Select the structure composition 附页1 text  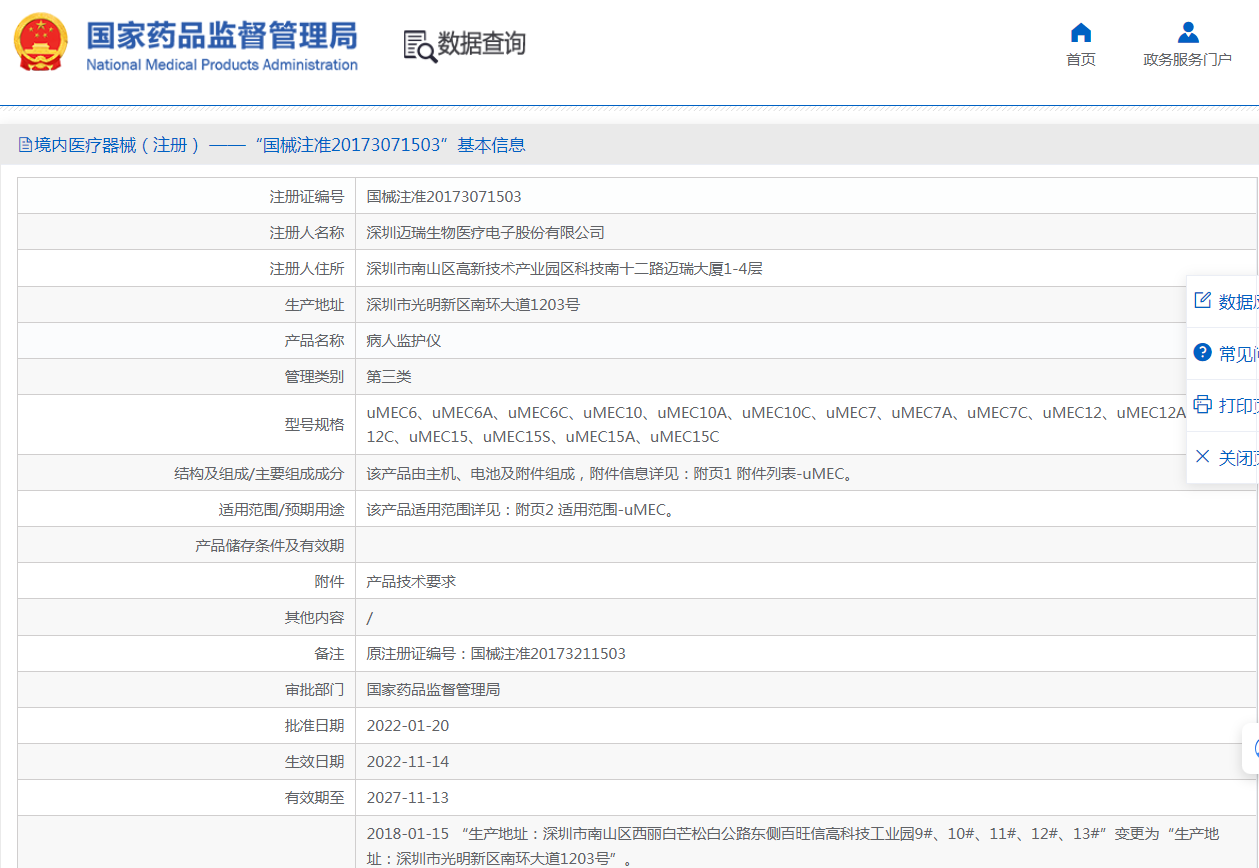pyautogui.click(x=612, y=474)
